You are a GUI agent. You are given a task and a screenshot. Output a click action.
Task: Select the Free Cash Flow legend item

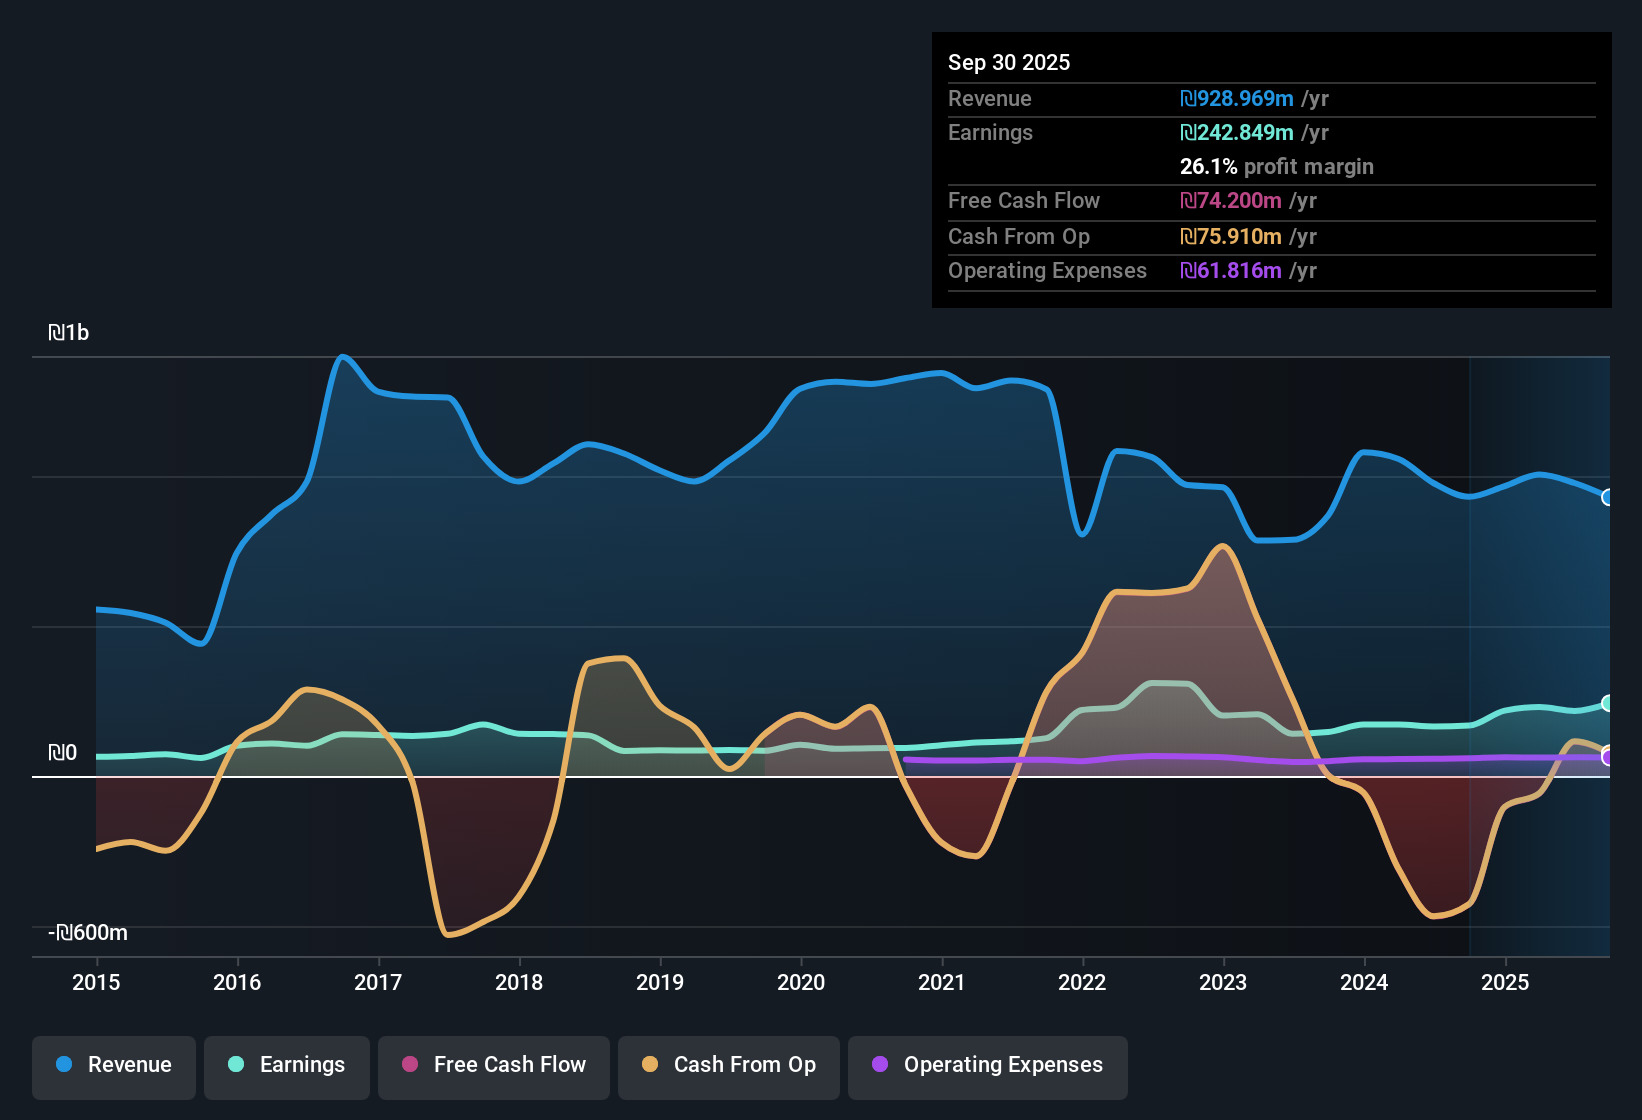493,1065
